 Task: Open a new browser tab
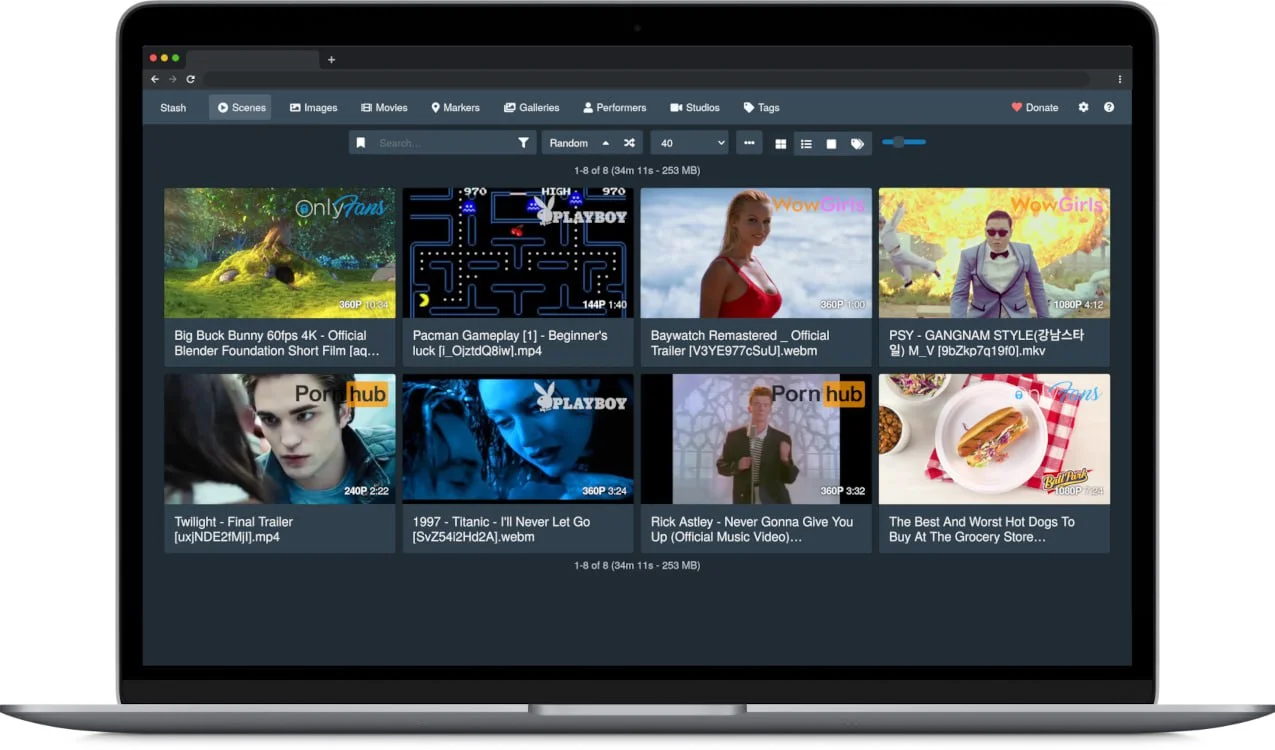click(x=332, y=60)
